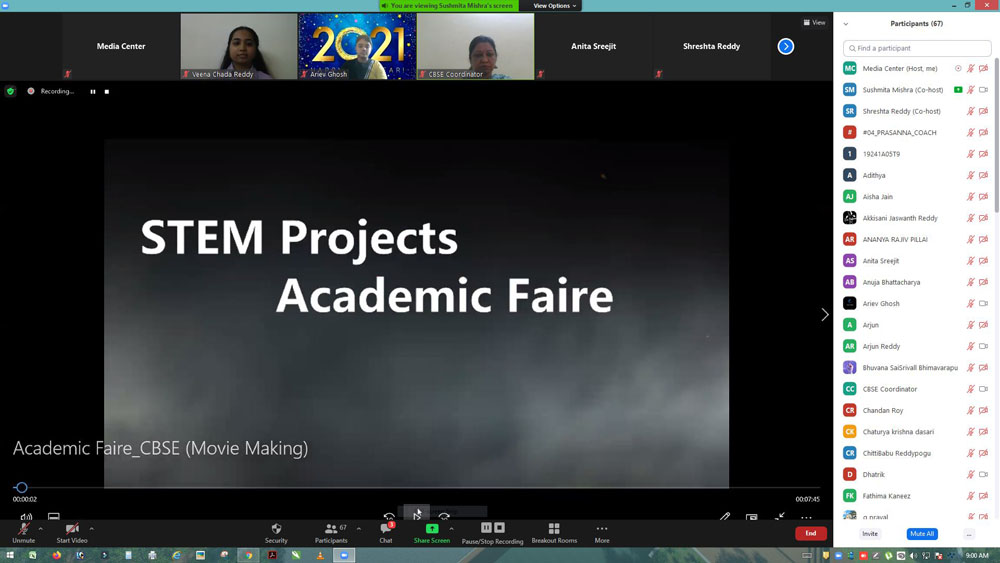Open the More options in meeting toolbar
Screen dimensions: 1000x563
coord(602,532)
